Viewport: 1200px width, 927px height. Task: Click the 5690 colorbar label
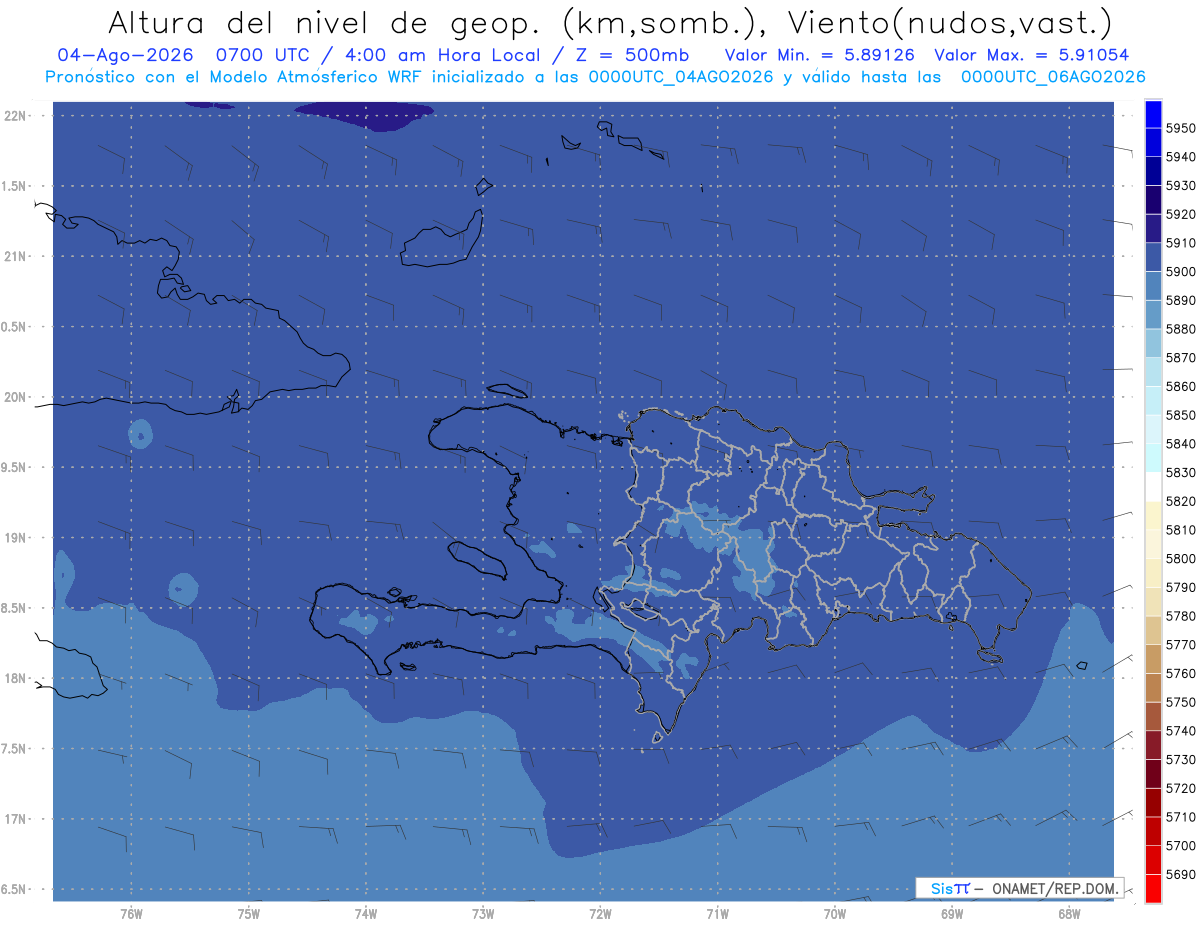coord(1181,874)
